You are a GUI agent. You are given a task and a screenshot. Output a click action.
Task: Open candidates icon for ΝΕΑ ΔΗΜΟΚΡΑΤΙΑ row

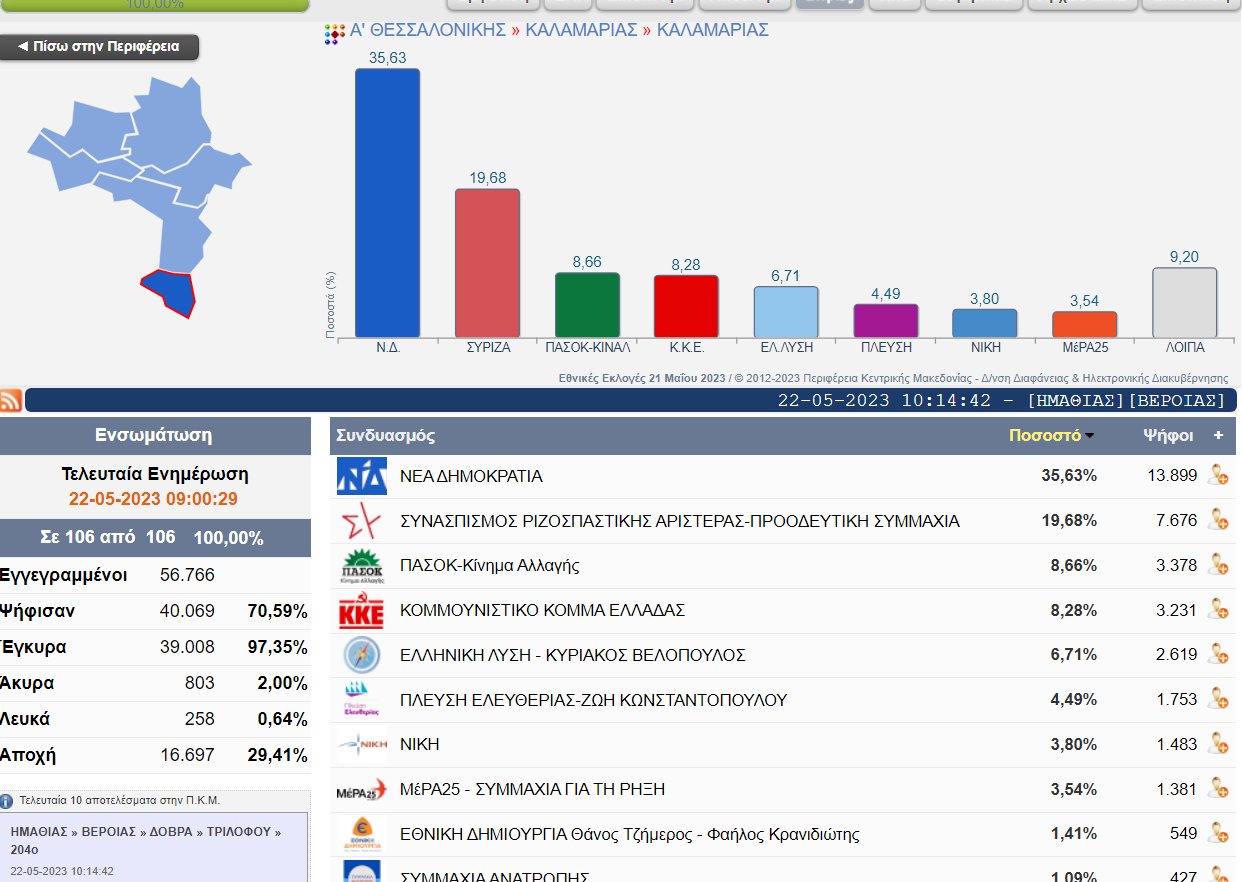point(1217,476)
